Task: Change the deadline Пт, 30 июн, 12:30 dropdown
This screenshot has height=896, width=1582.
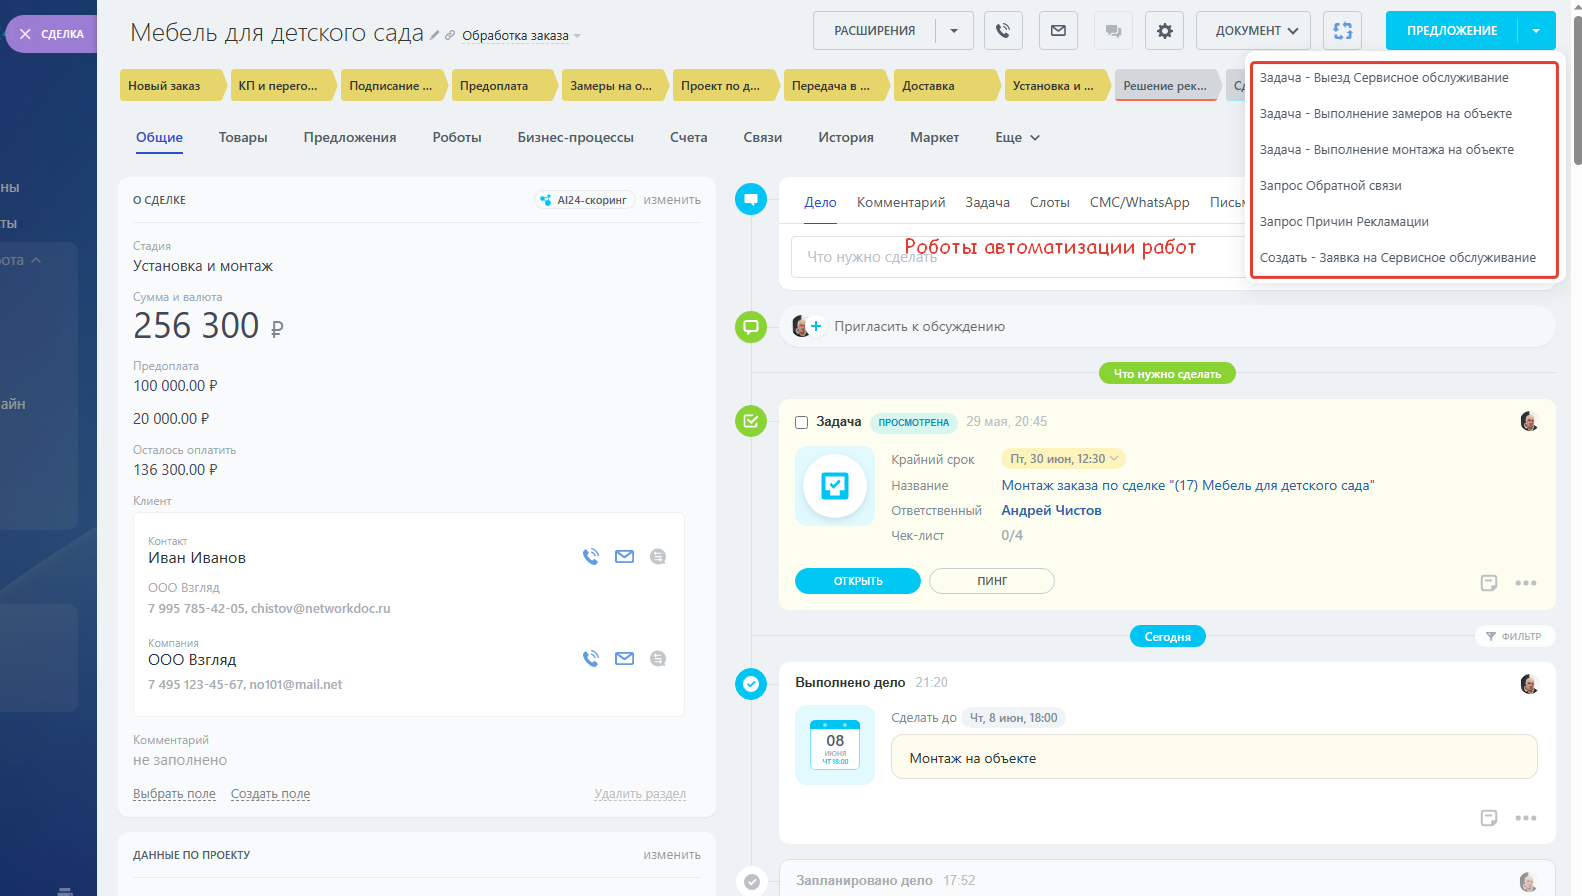Action: point(1063,459)
